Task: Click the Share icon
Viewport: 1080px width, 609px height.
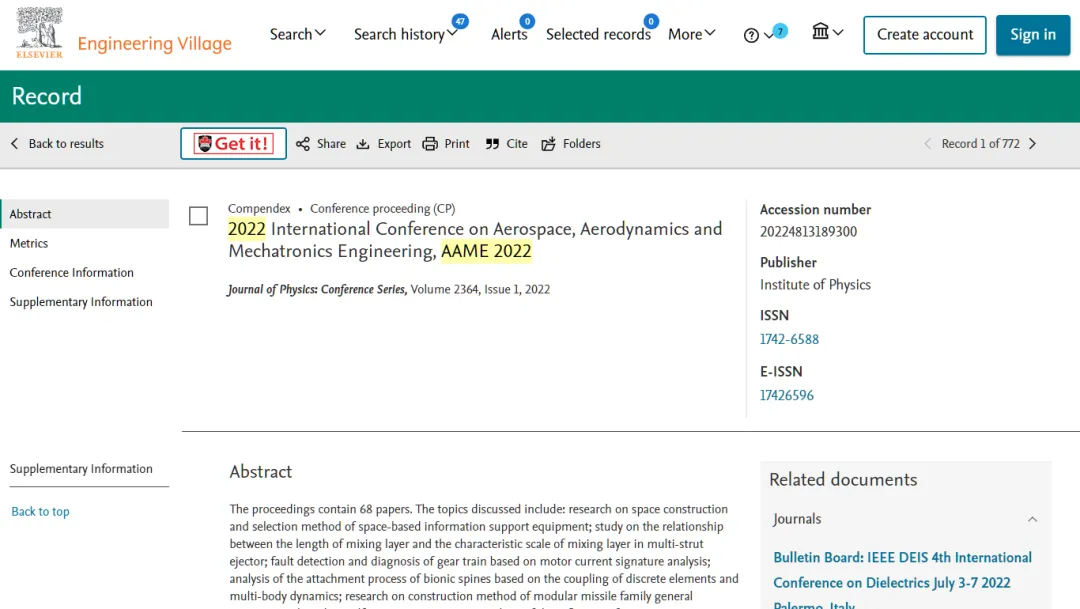Action: pos(302,143)
